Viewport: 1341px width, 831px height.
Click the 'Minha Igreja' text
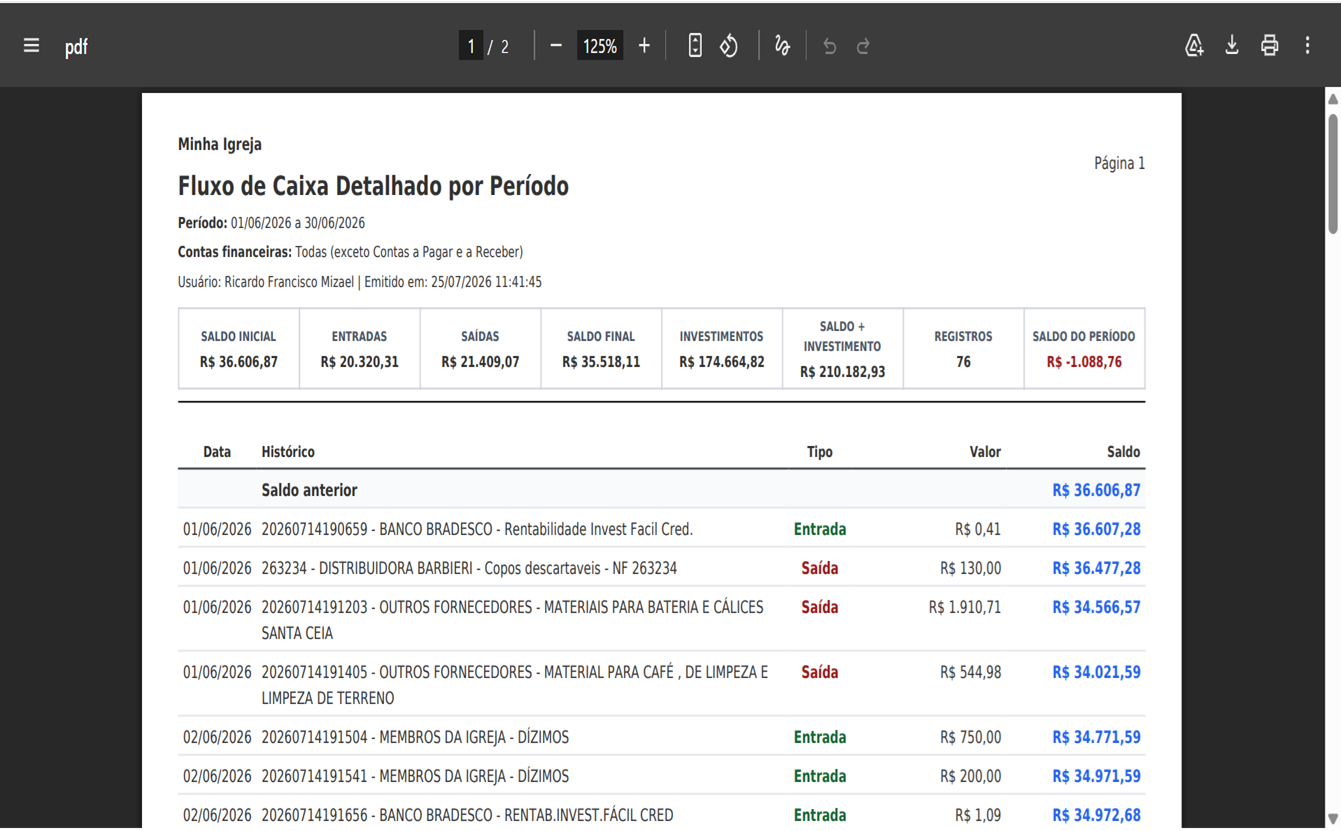pyautogui.click(x=220, y=144)
